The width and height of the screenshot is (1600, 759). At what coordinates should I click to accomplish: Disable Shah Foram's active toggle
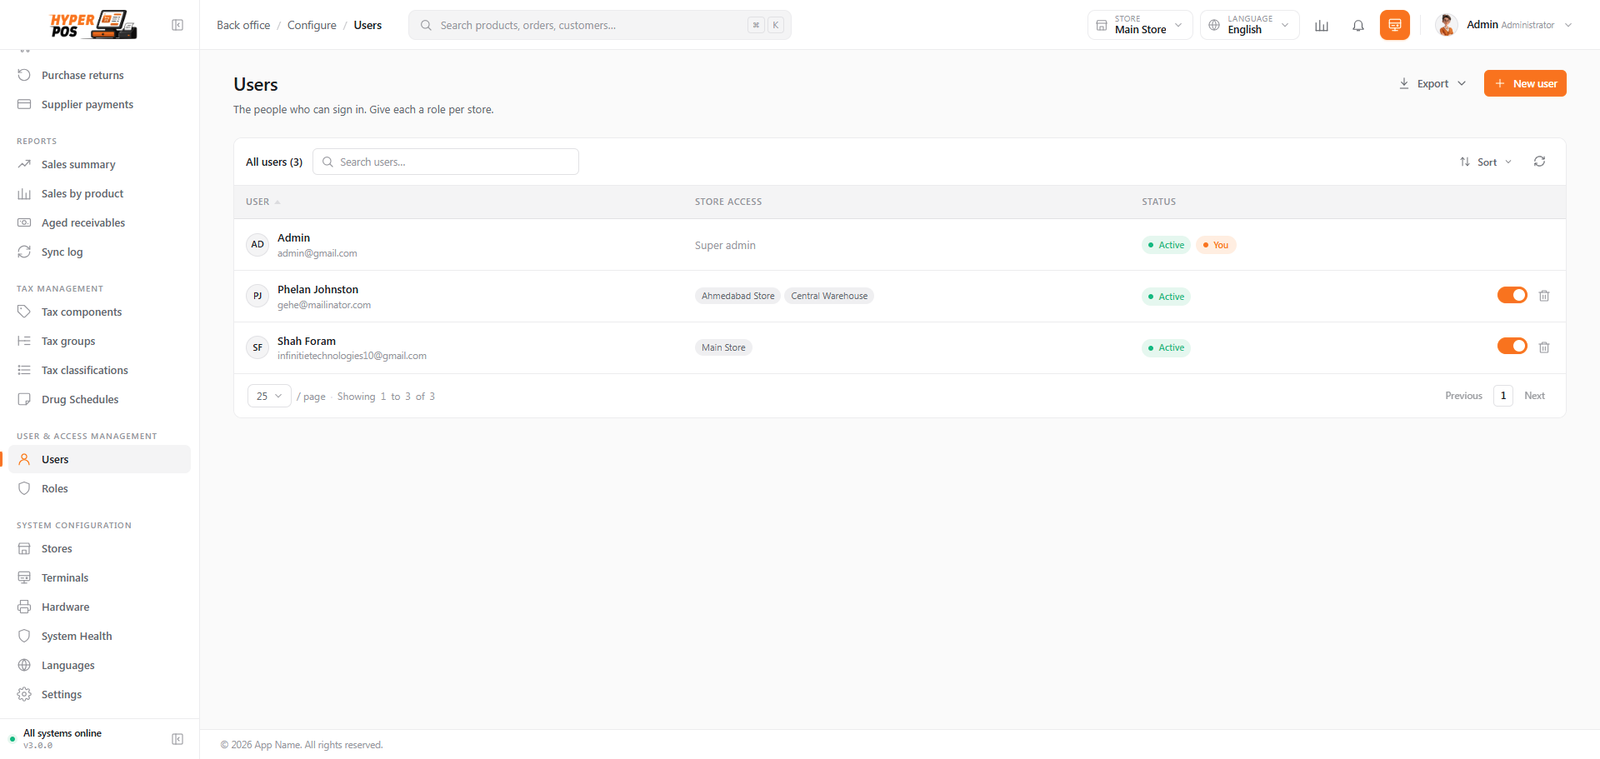pos(1512,346)
